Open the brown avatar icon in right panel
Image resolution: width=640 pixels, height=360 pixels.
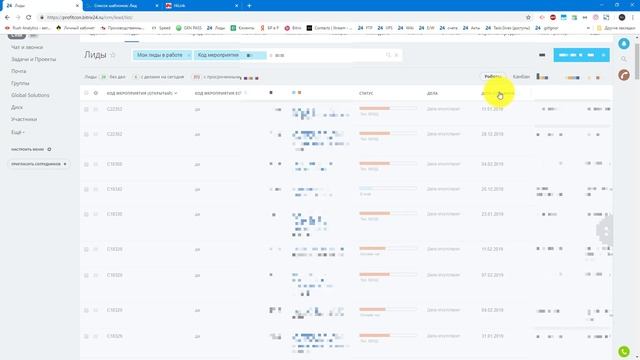point(624,75)
